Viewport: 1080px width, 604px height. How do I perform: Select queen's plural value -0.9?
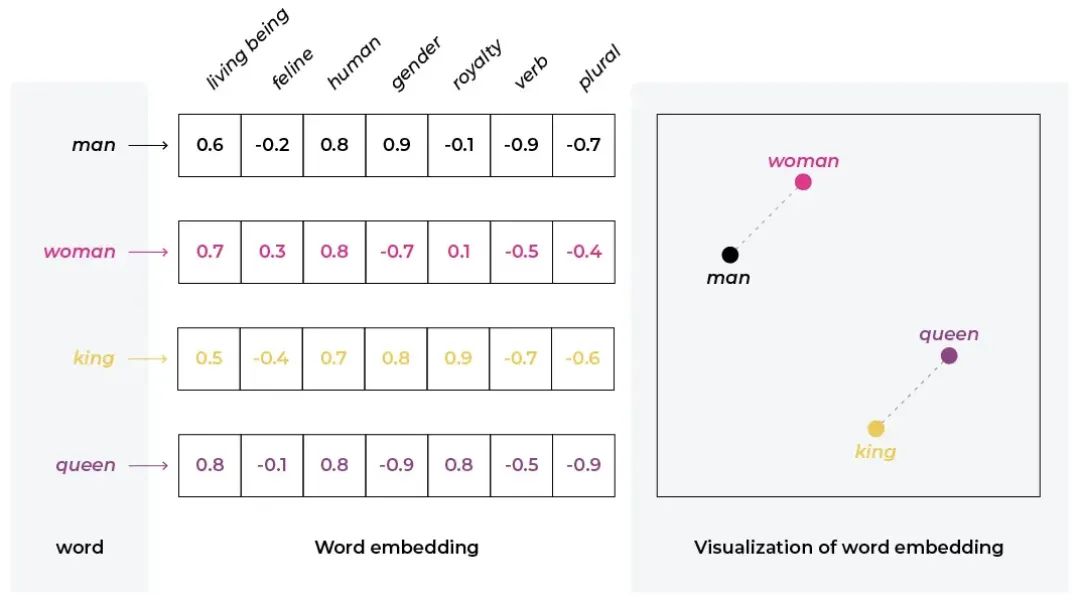583,465
